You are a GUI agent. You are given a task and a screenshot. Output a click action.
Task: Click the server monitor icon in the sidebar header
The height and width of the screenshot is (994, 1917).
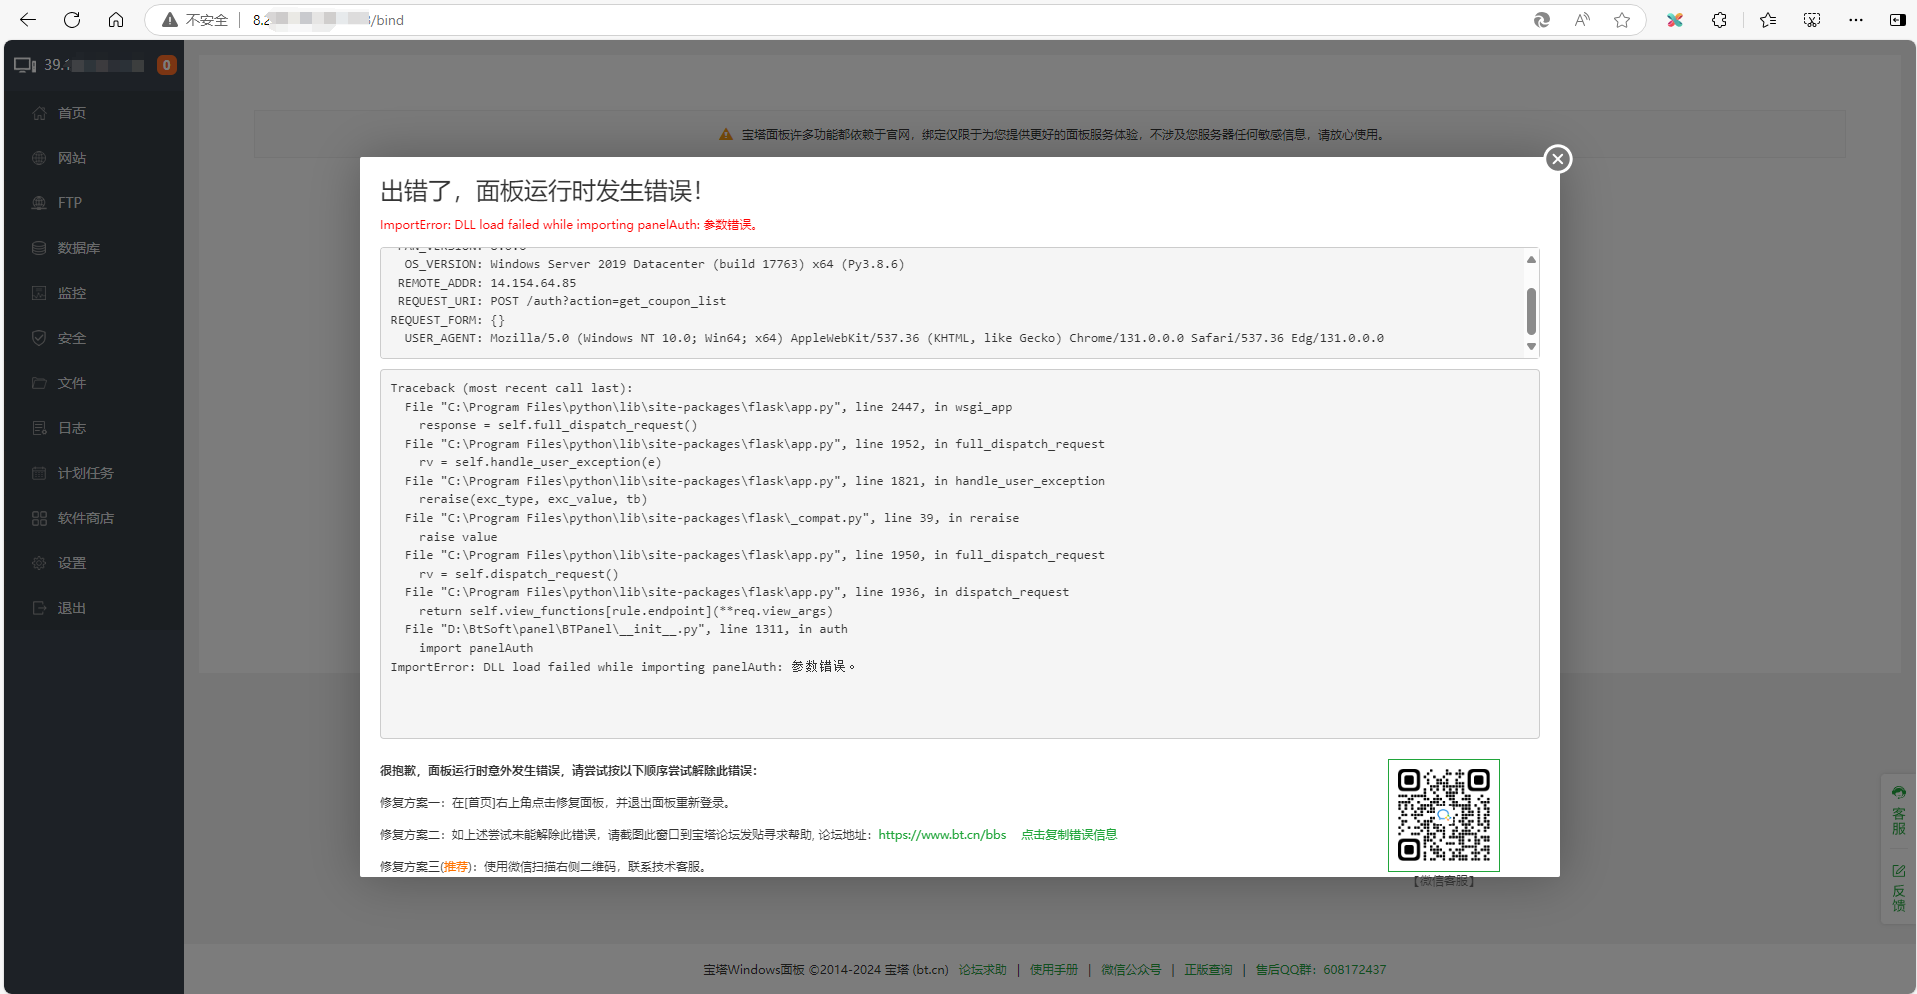[x=25, y=65]
